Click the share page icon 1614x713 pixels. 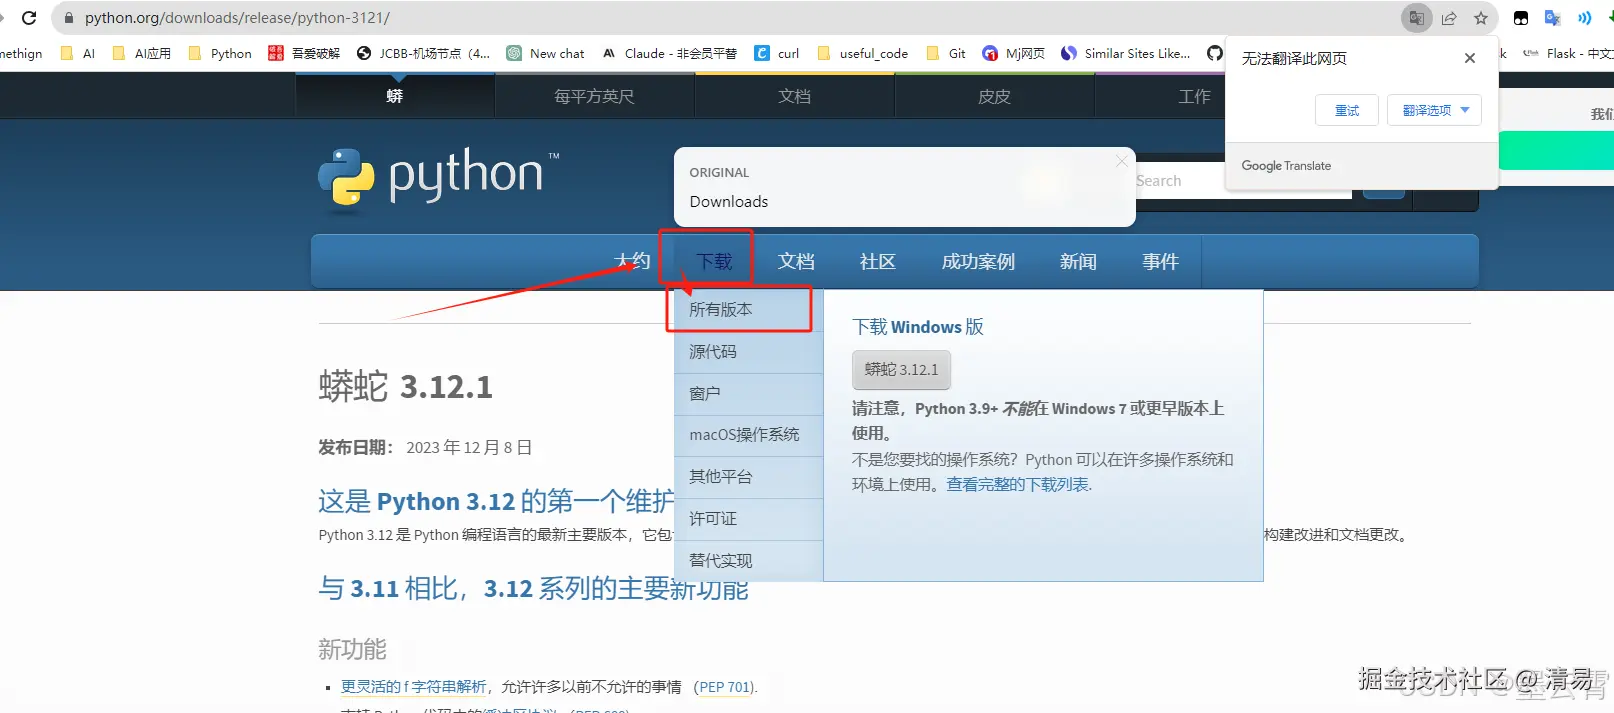(1449, 18)
